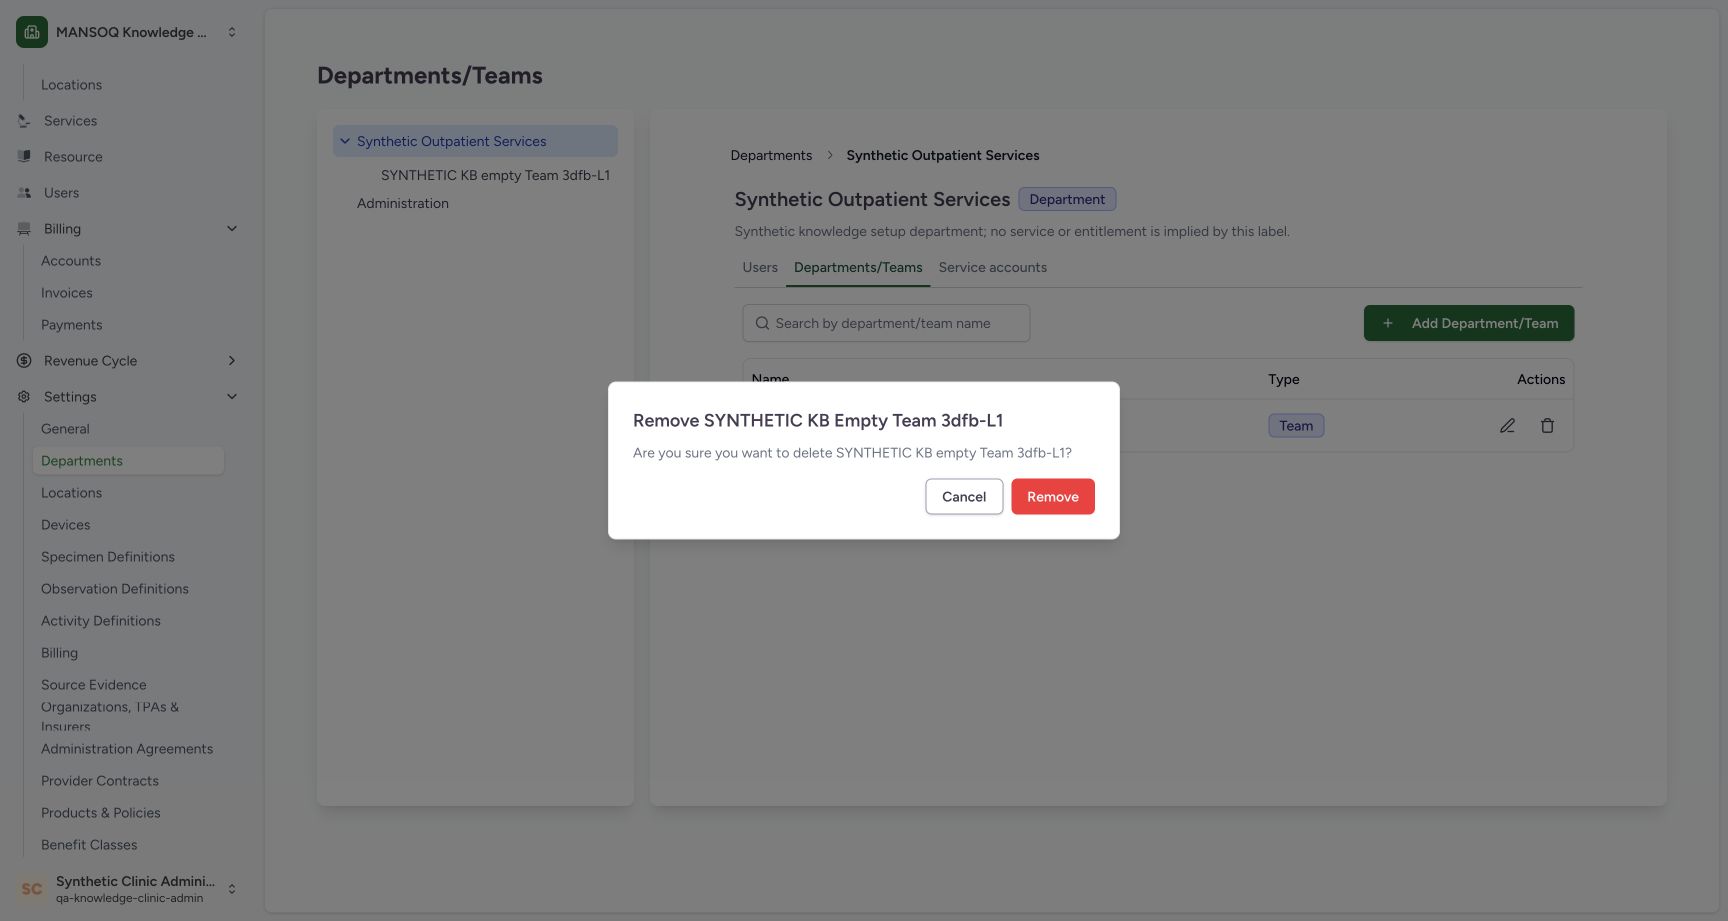
Task: Click the Add Department/Team button
Action: point(1468,323)
